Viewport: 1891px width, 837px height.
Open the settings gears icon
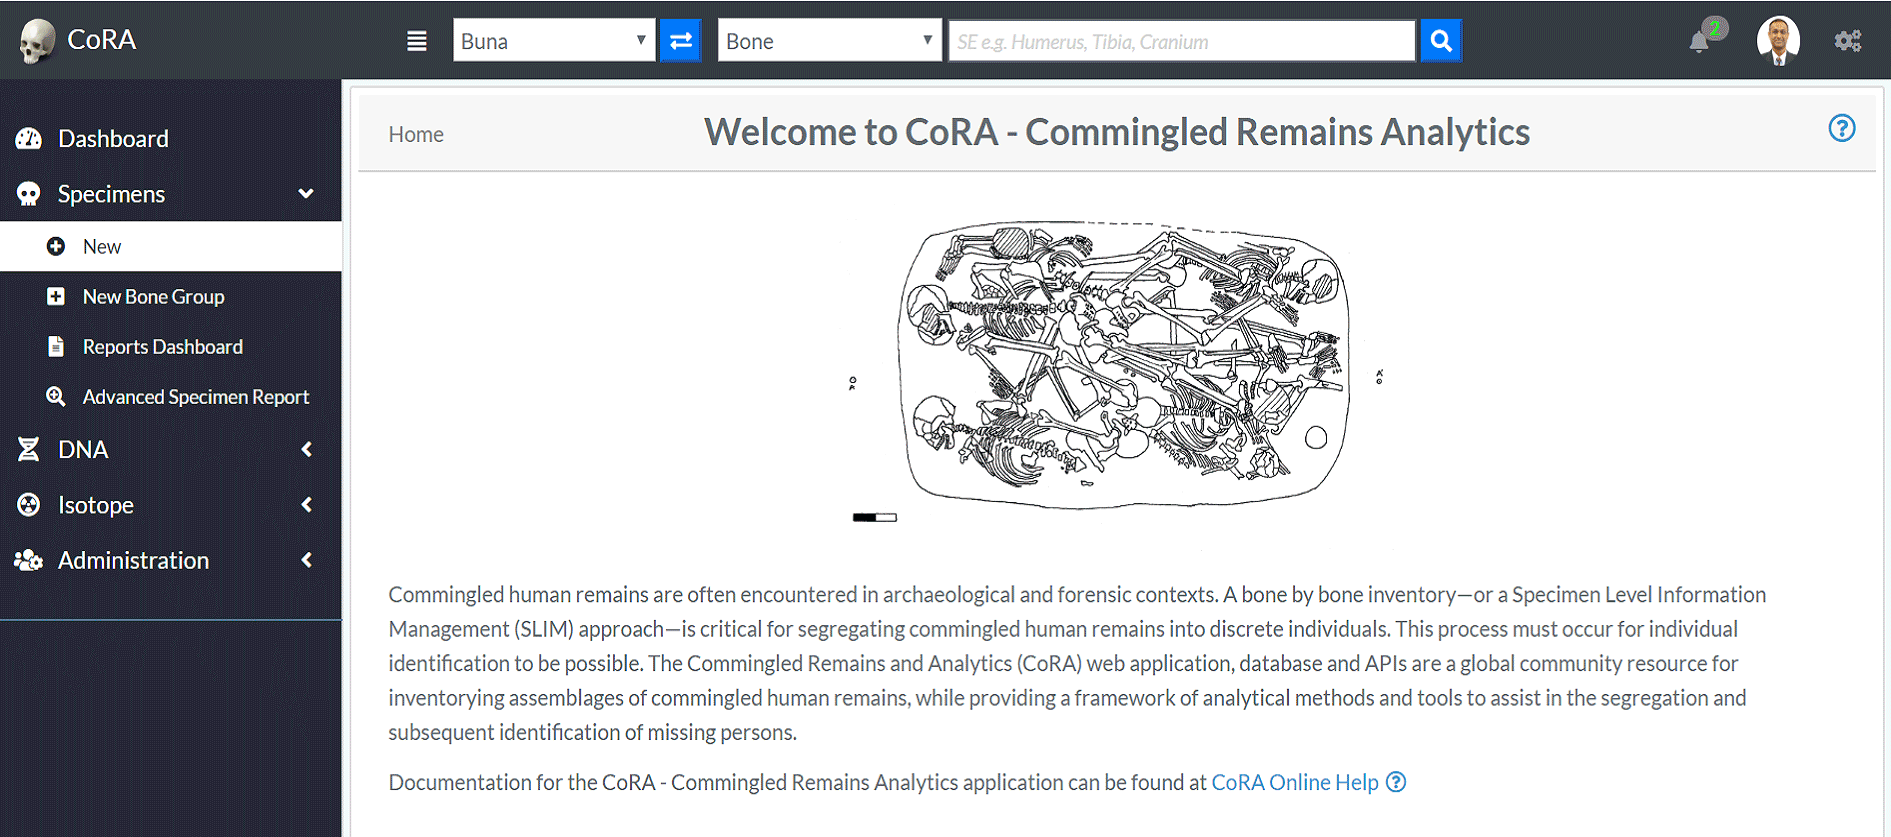pyautogui.click(x=1848, y=41)
